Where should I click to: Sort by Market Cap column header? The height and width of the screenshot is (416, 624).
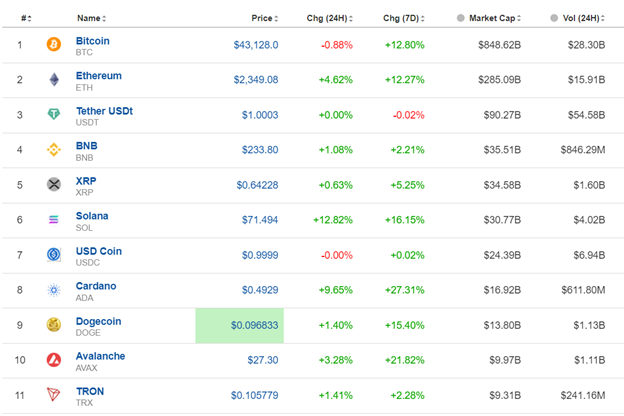pos(495,18)
